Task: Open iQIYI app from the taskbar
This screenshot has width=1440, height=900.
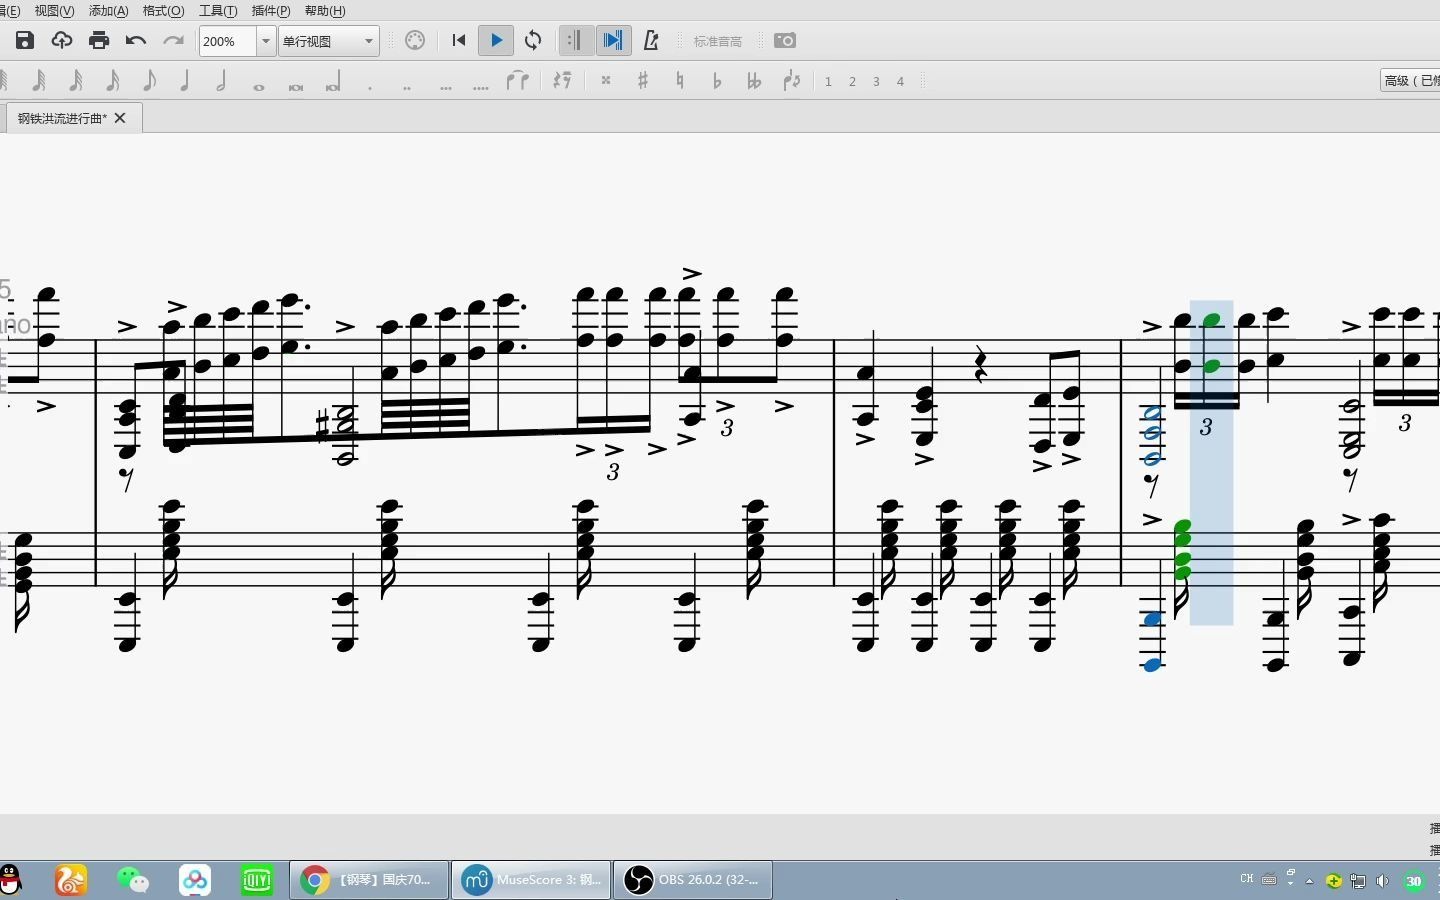Action: [257, 880]
